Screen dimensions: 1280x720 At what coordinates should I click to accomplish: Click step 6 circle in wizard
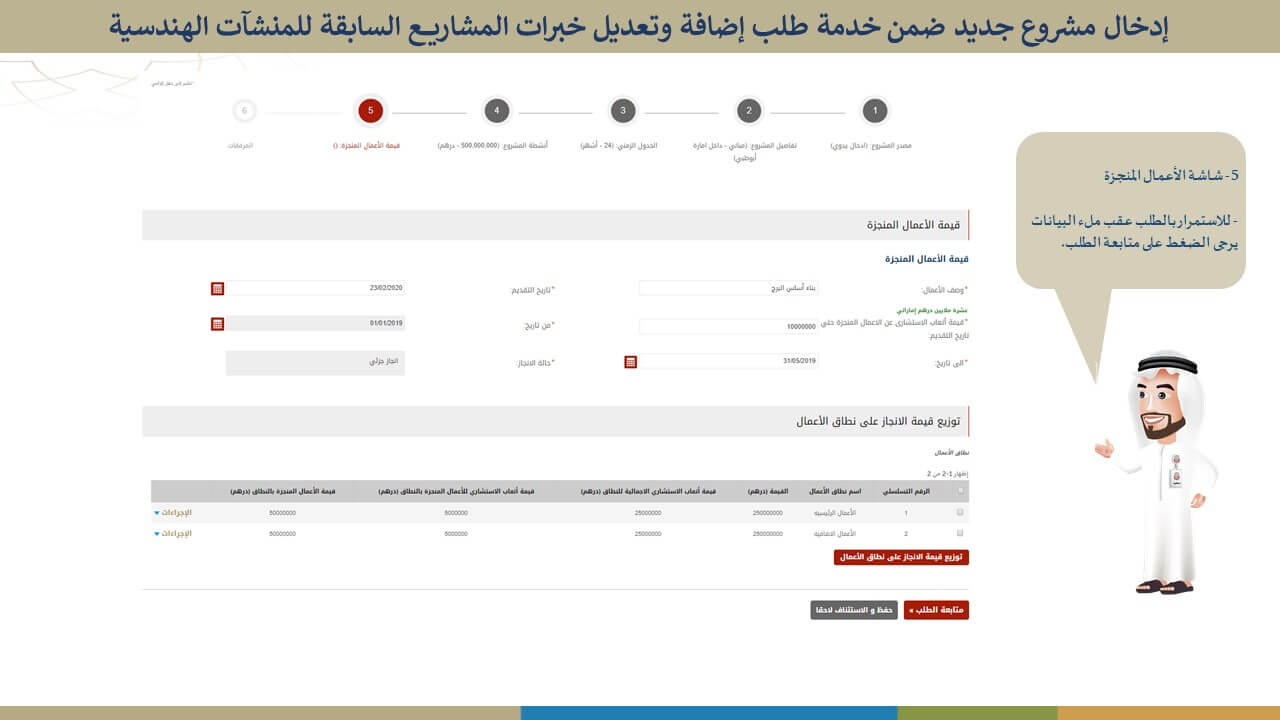pyautogui.click(x=244, y=111)
